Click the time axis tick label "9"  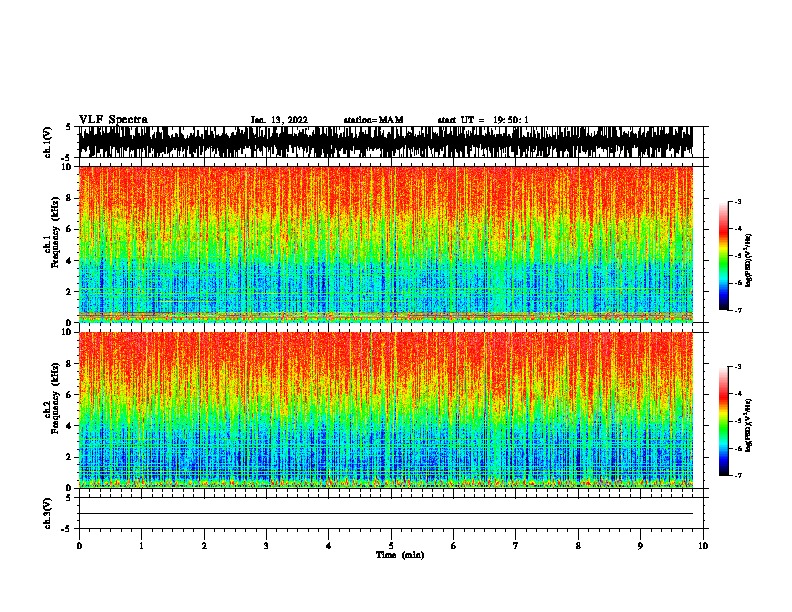[640, 546]
